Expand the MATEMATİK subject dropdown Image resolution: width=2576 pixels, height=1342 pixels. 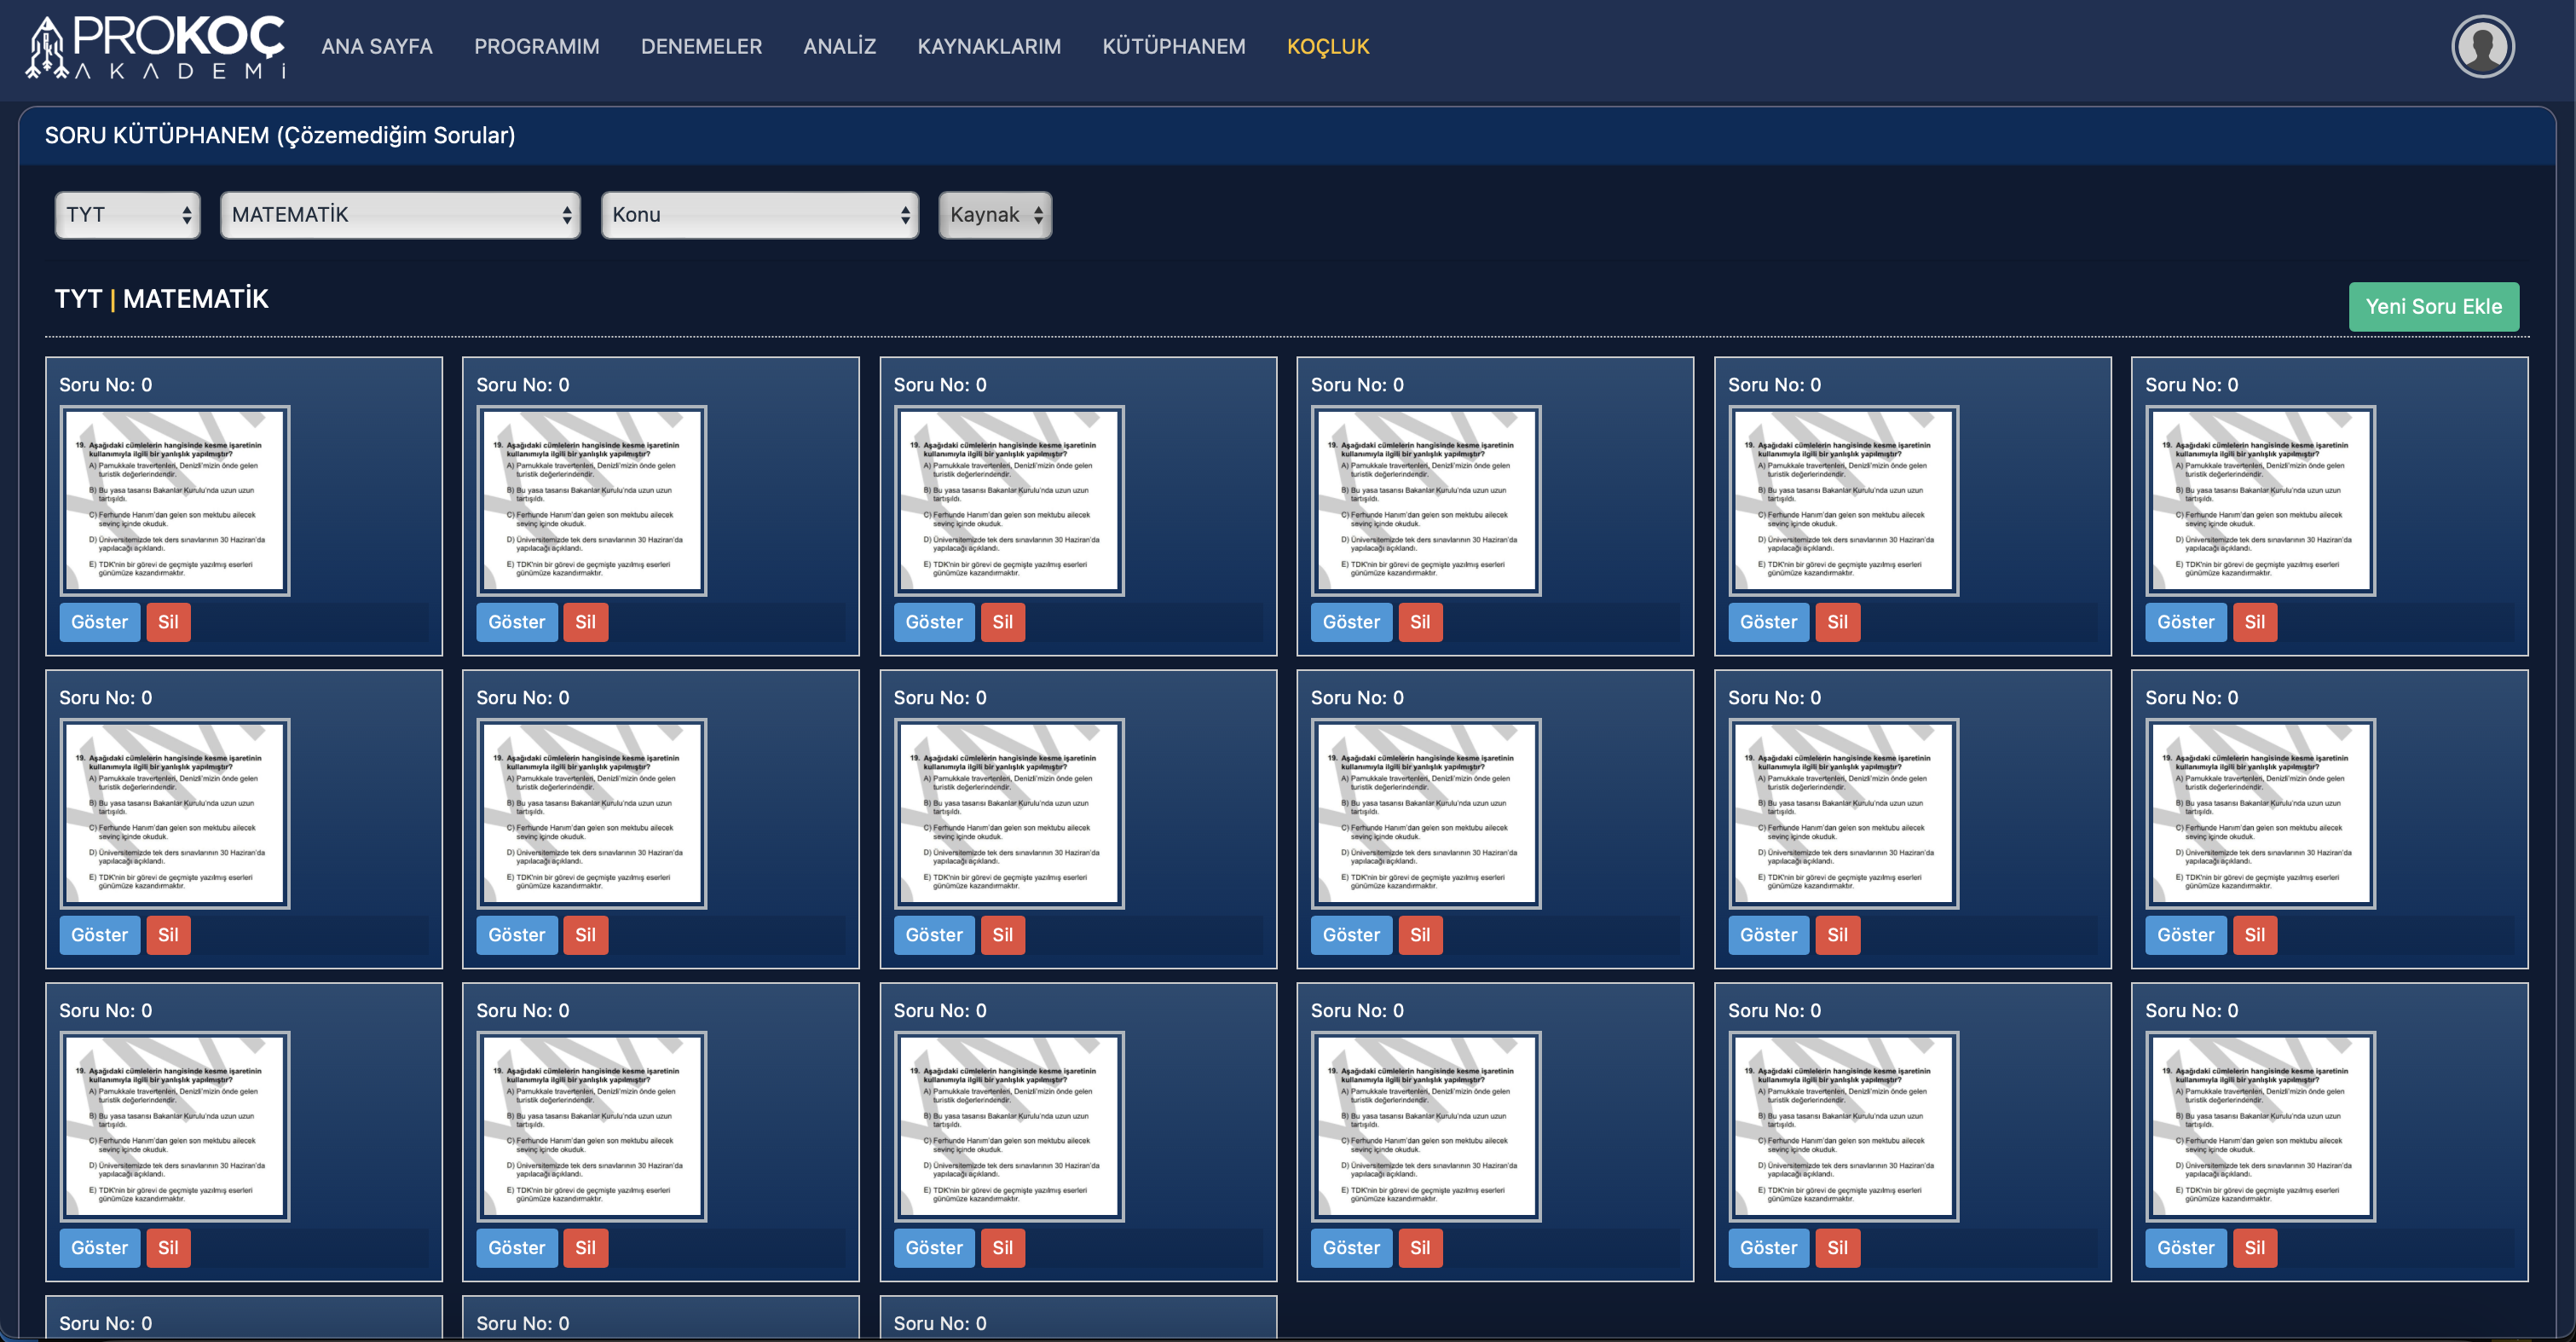pyautogui.click(x=400, y=215)
